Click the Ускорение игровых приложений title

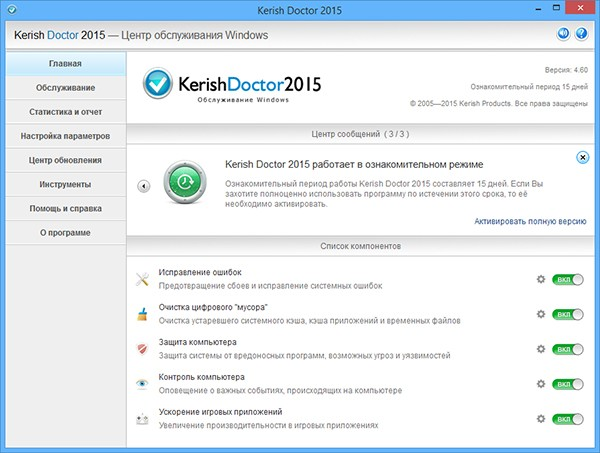click(220, 412)
